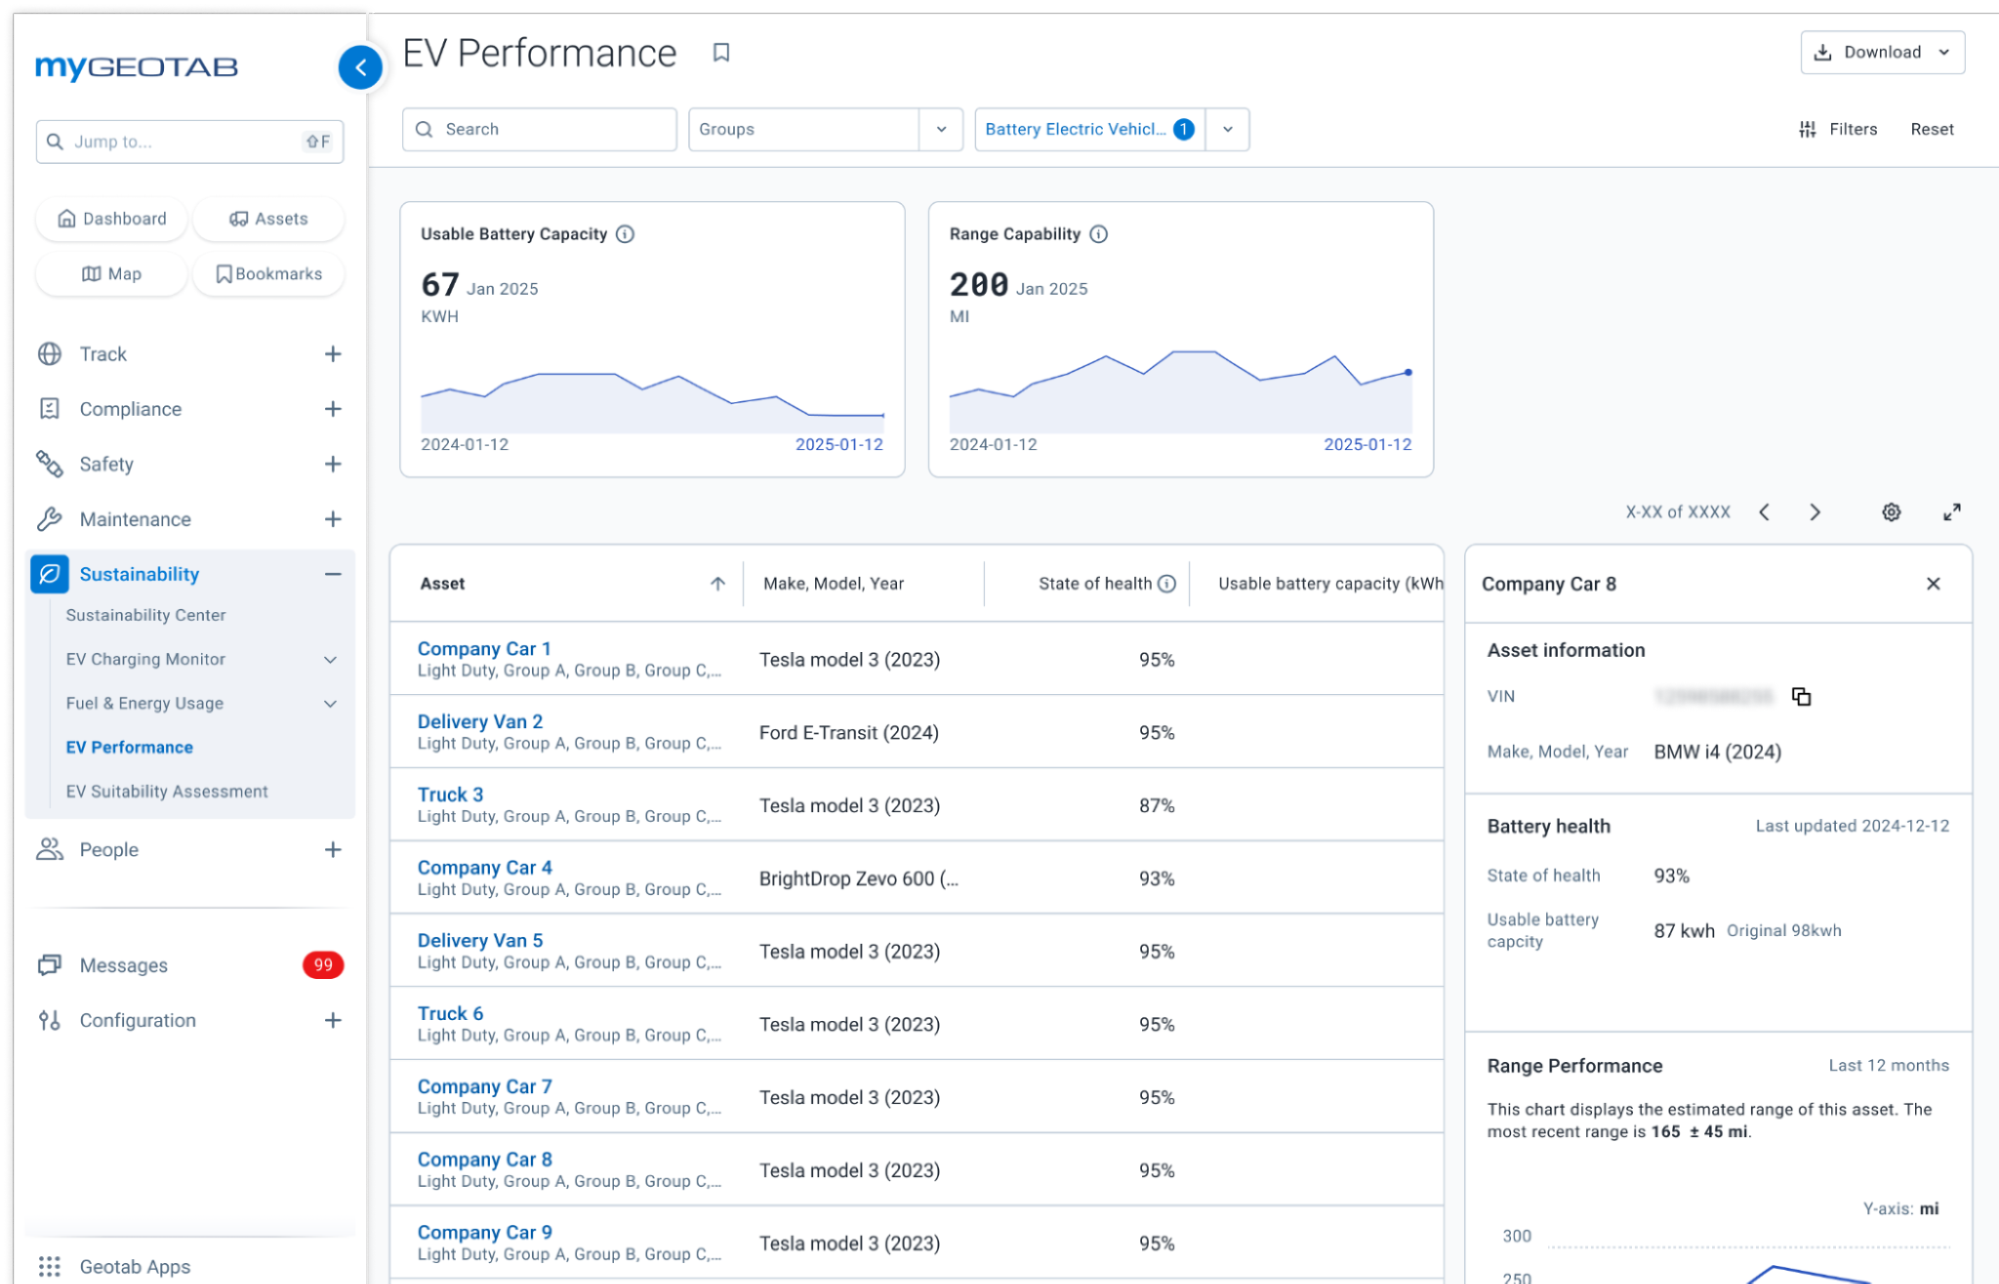Expand EV Charging Monitor submenu
Viewport: 1999px width, 1284px height.
[x=331, y=659]
